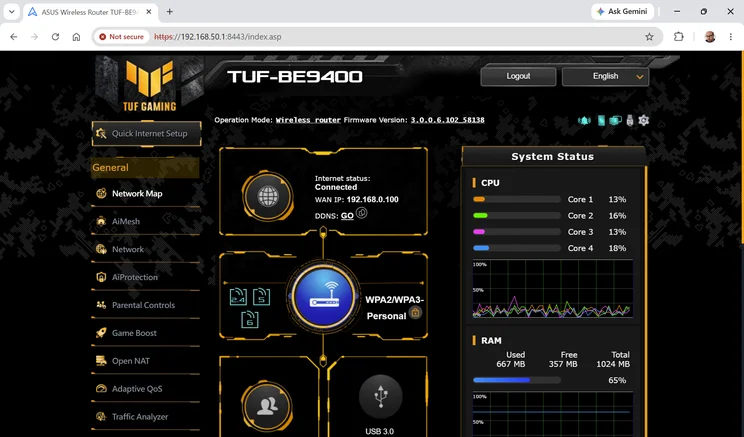Go back in browser
Viewport: 744px width, 437px height.
point(14,37)
